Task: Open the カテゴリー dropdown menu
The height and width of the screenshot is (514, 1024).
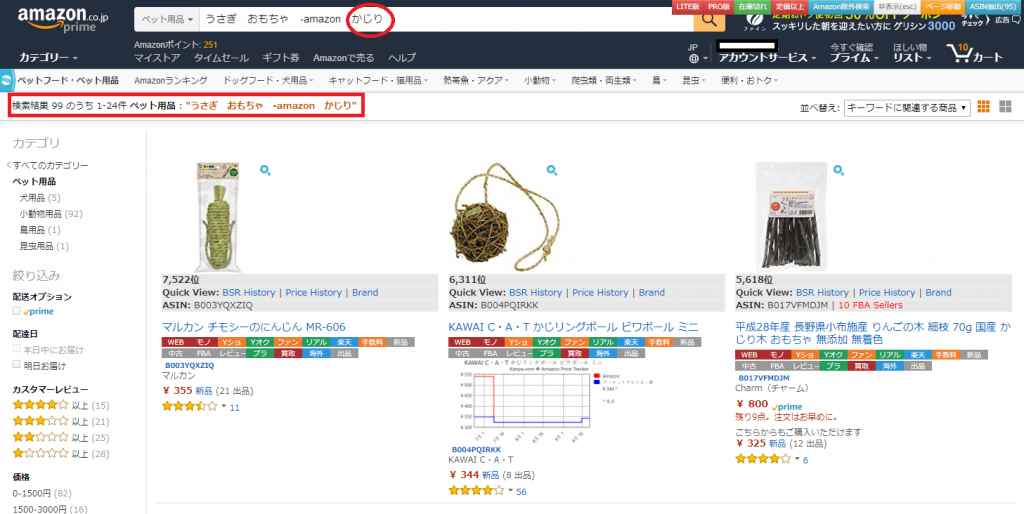Action: (48, 57)
